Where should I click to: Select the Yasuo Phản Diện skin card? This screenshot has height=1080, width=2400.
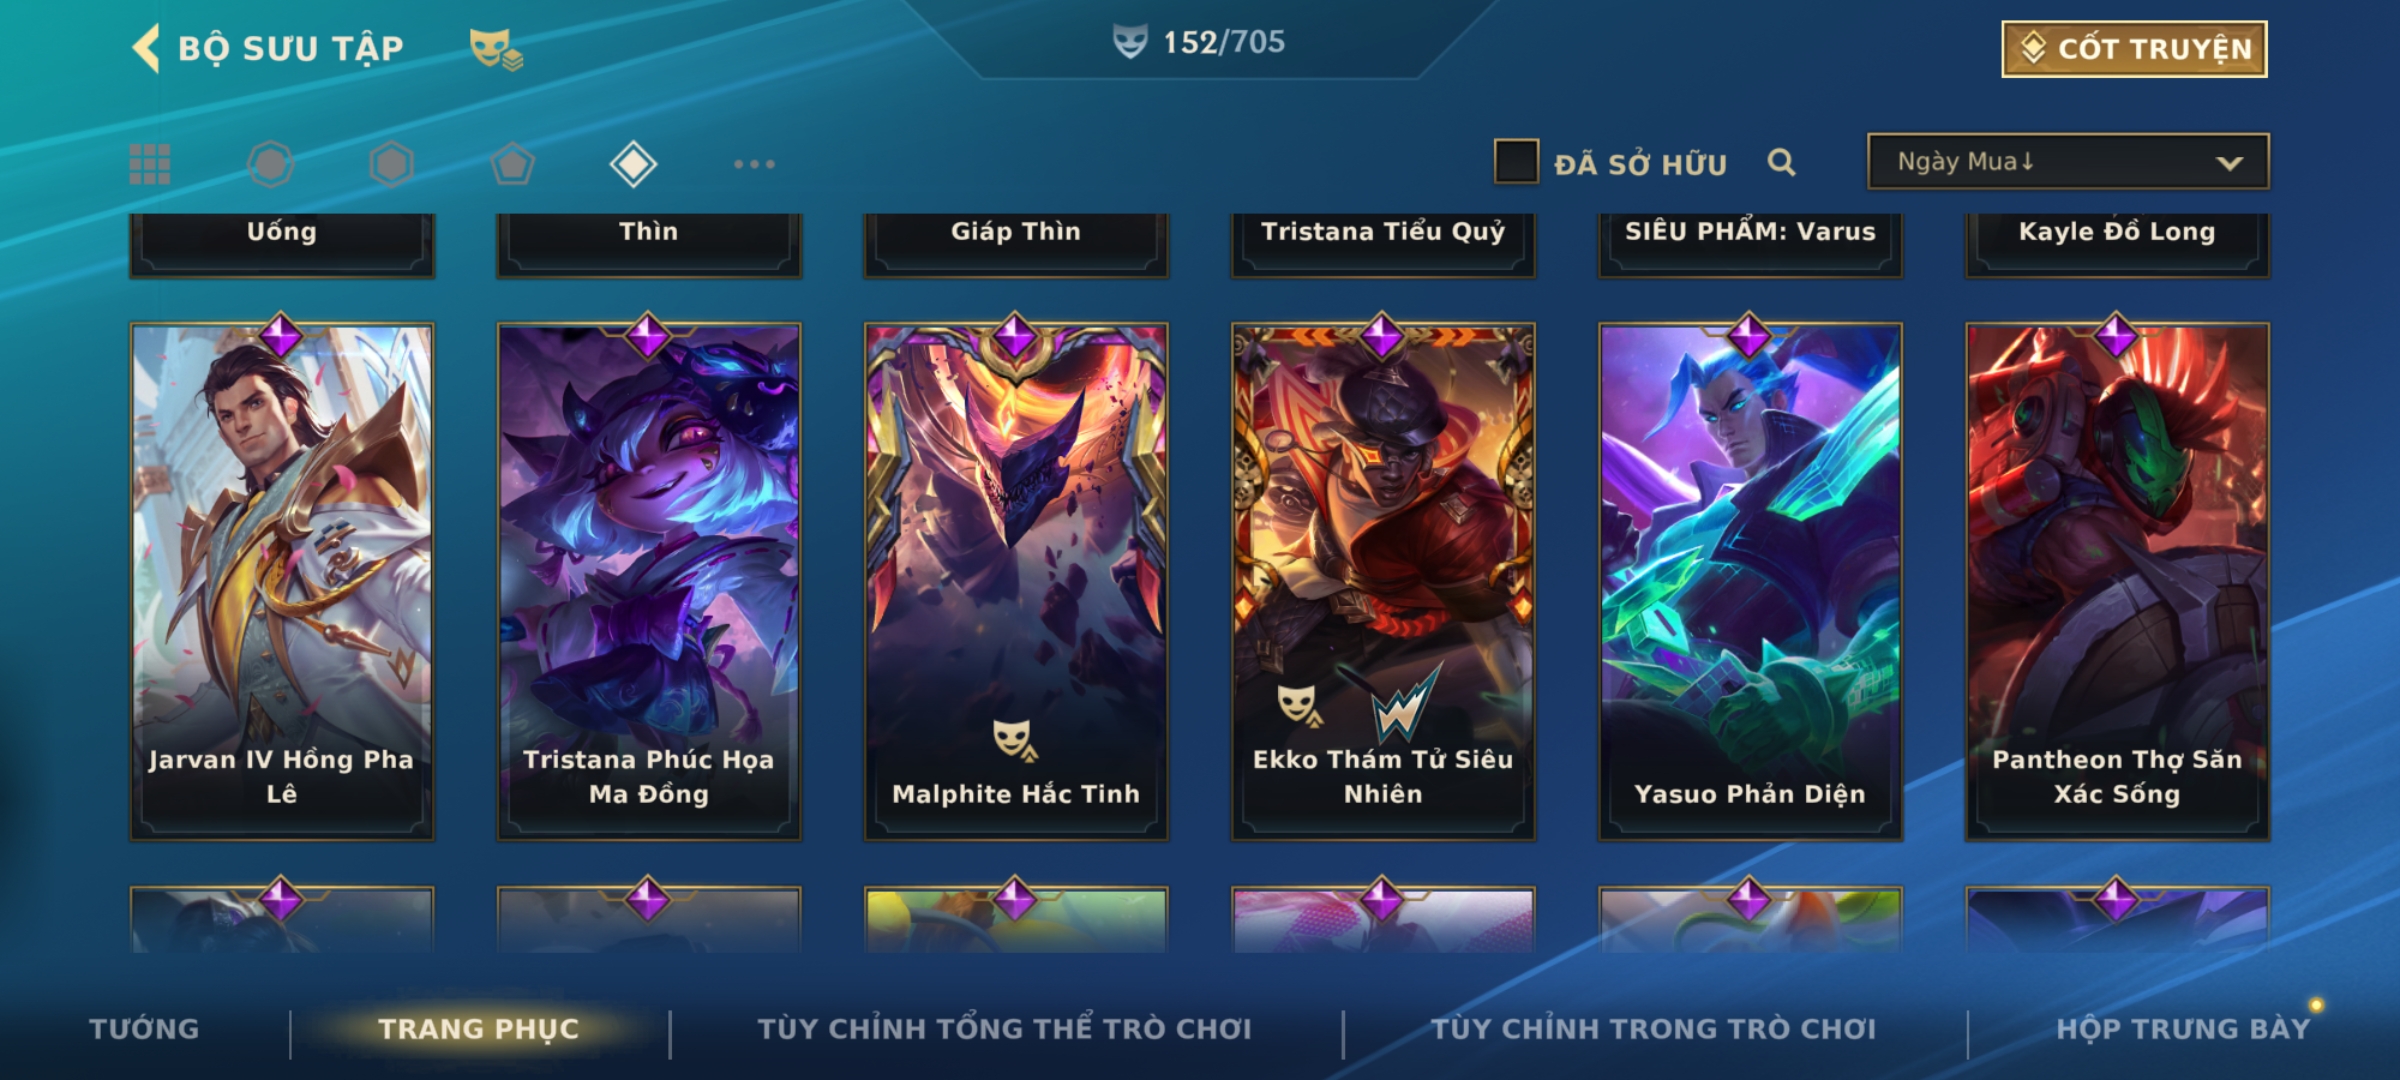point(1750,580)
